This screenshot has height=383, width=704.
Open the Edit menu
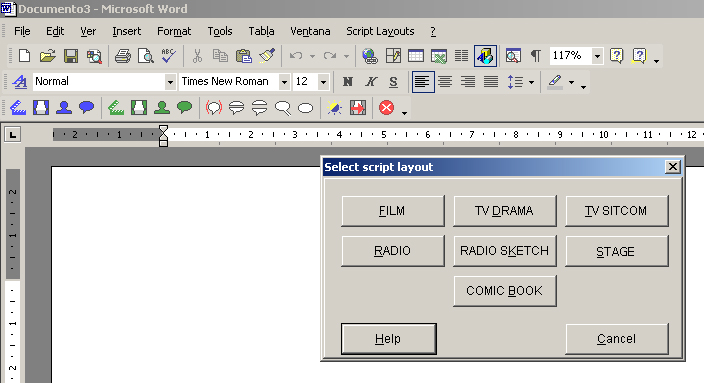click(x=55, y=31)
